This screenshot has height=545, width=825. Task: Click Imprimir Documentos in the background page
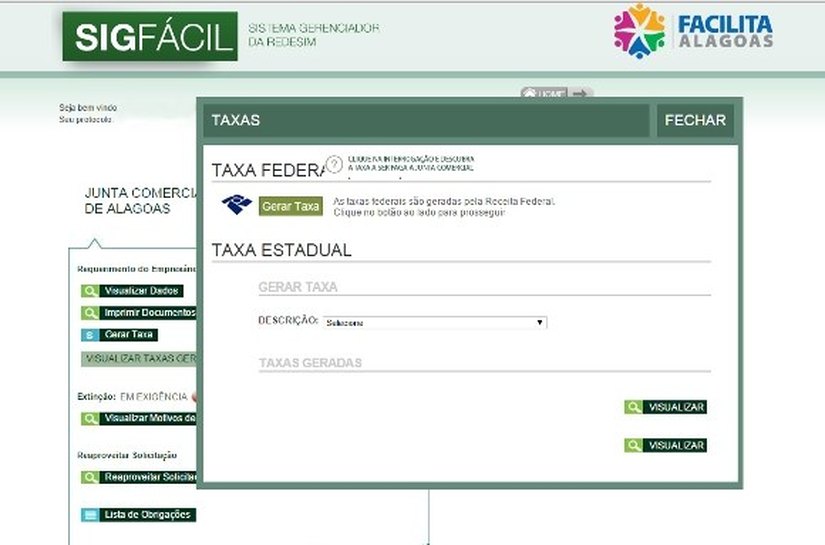(138, 313)
